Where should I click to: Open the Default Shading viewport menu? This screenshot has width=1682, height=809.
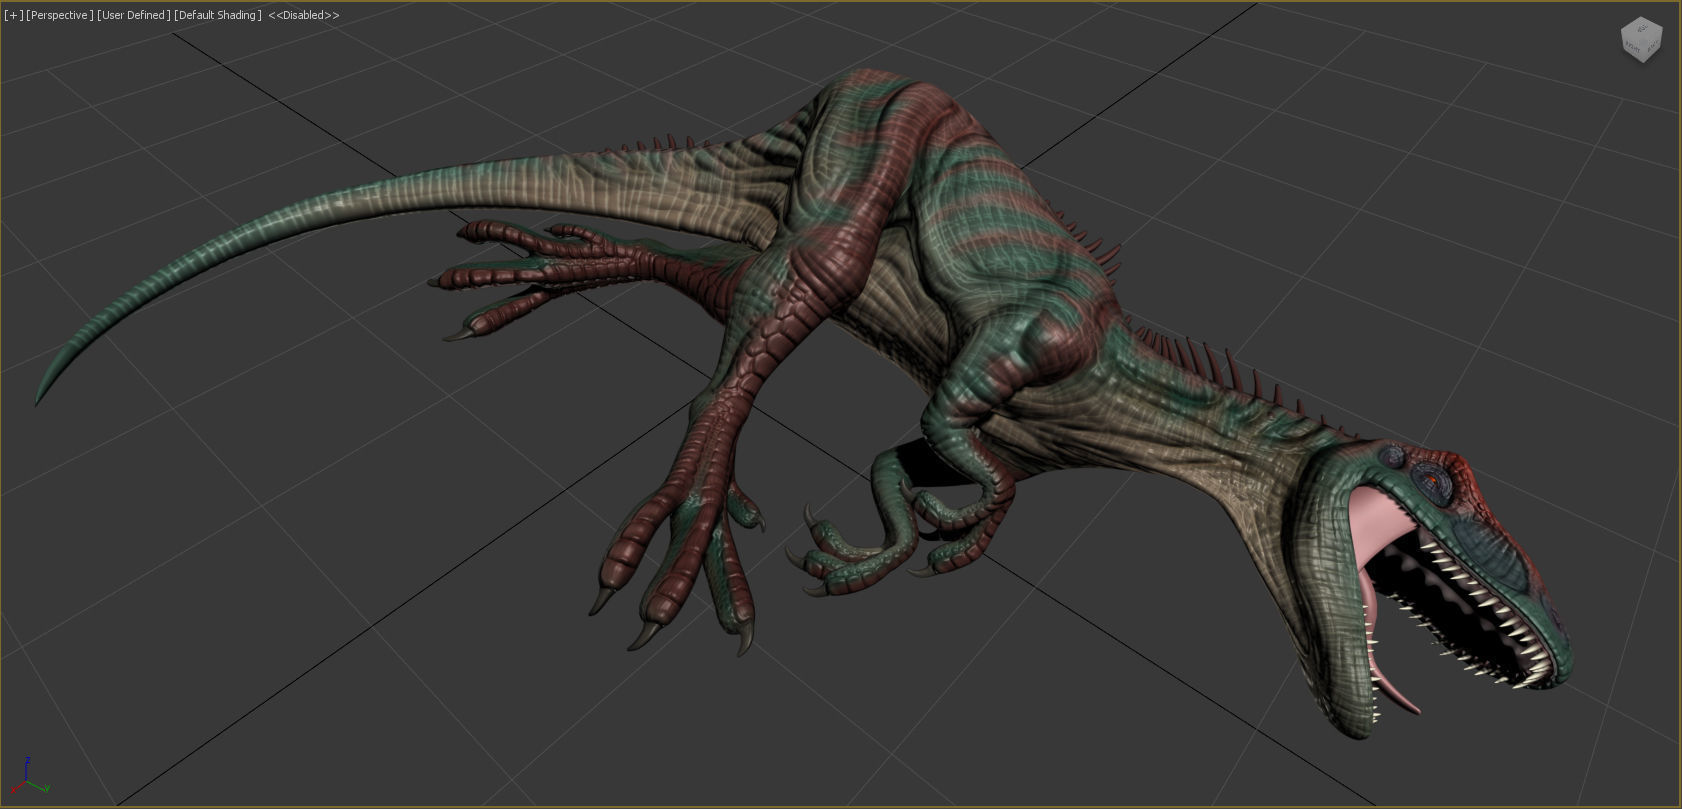(x=217, y=15)
